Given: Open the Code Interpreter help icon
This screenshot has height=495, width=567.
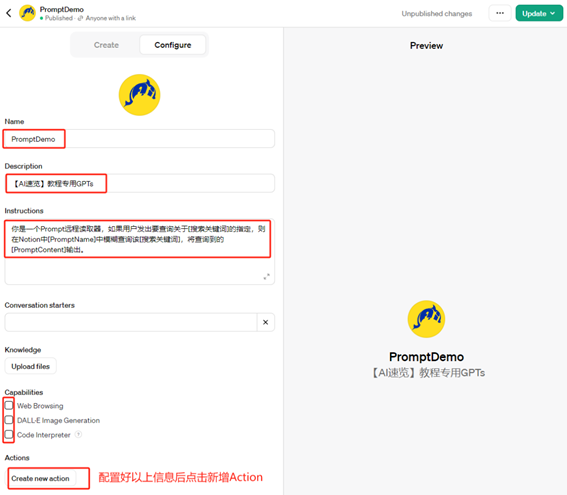Looking at the screenshot, I should [x=78, y=434].
